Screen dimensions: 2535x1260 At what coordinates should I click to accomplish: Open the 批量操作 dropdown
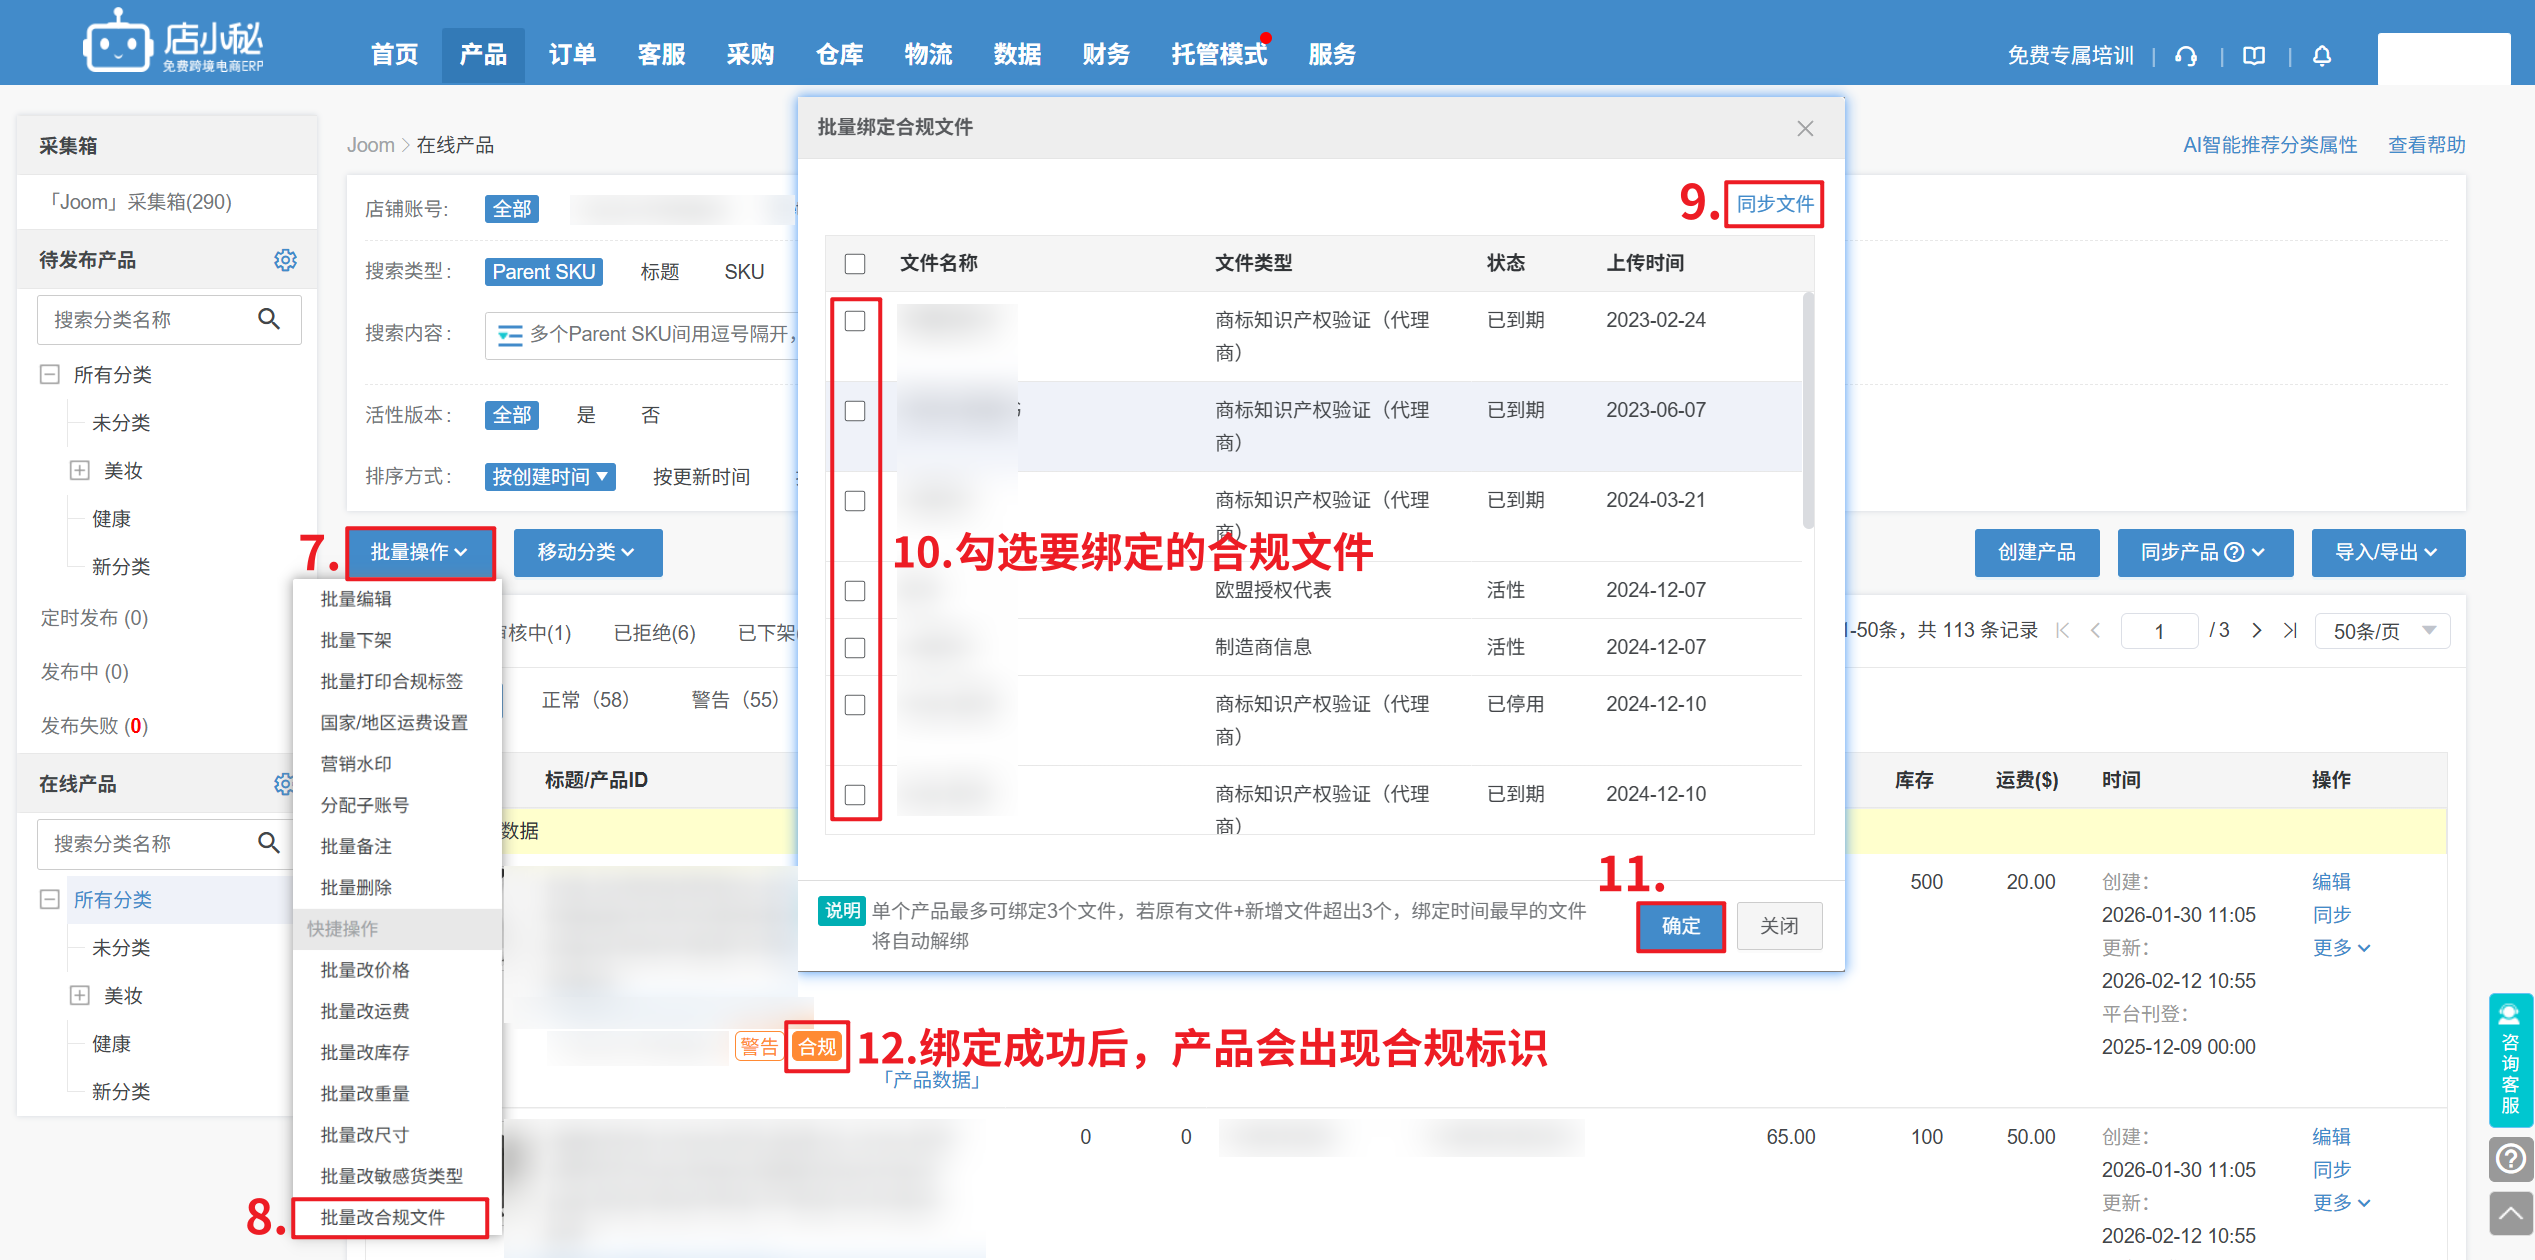tap(420, 553)
